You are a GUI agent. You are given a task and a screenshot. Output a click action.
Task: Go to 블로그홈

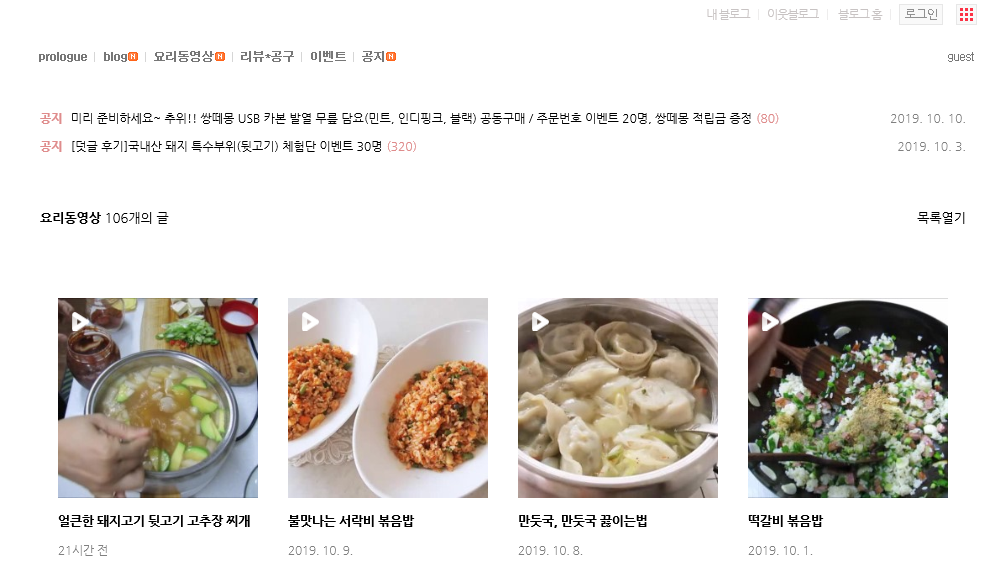point(860,14)
